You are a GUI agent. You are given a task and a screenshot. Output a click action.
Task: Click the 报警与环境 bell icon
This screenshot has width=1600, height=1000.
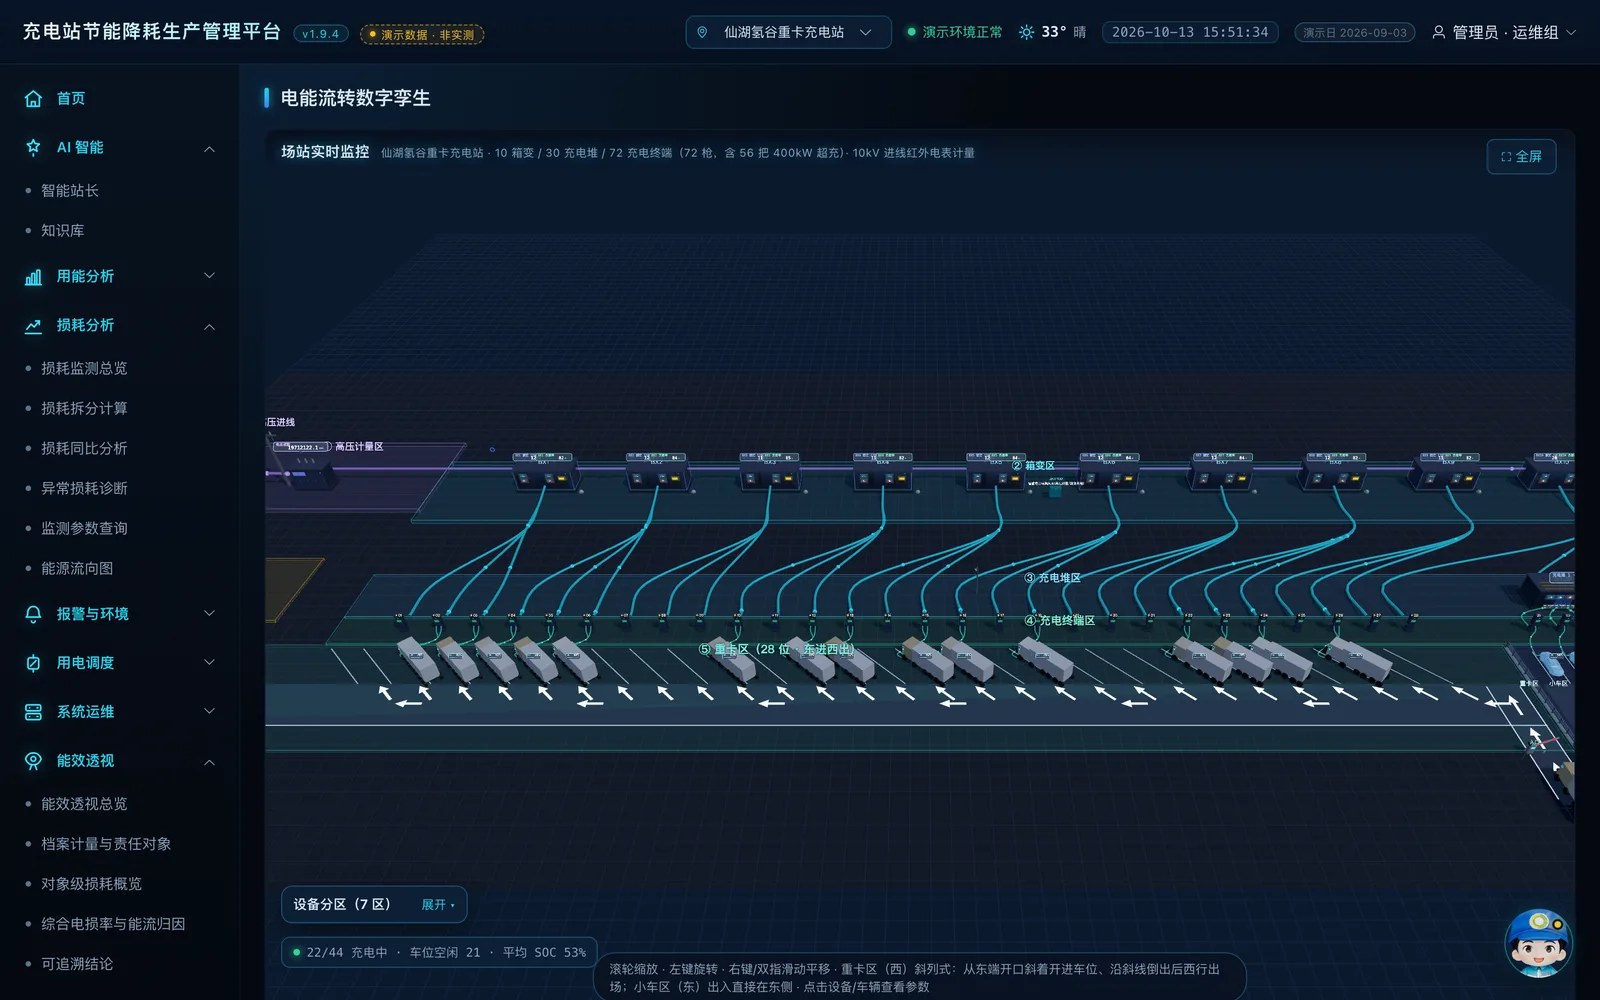pyautogui.click(x=33, y=614)
